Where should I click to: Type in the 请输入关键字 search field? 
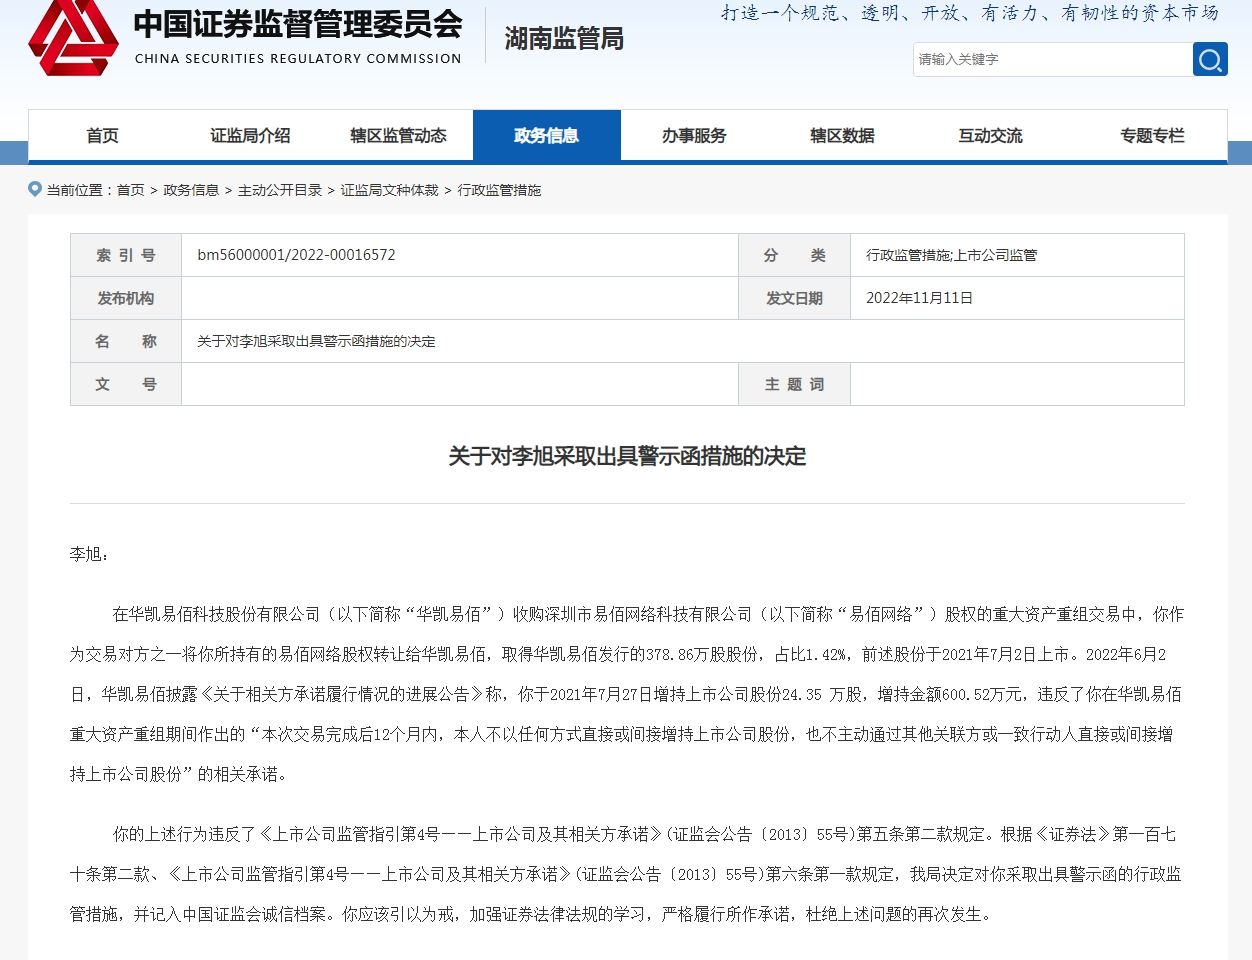(1050, 60)
